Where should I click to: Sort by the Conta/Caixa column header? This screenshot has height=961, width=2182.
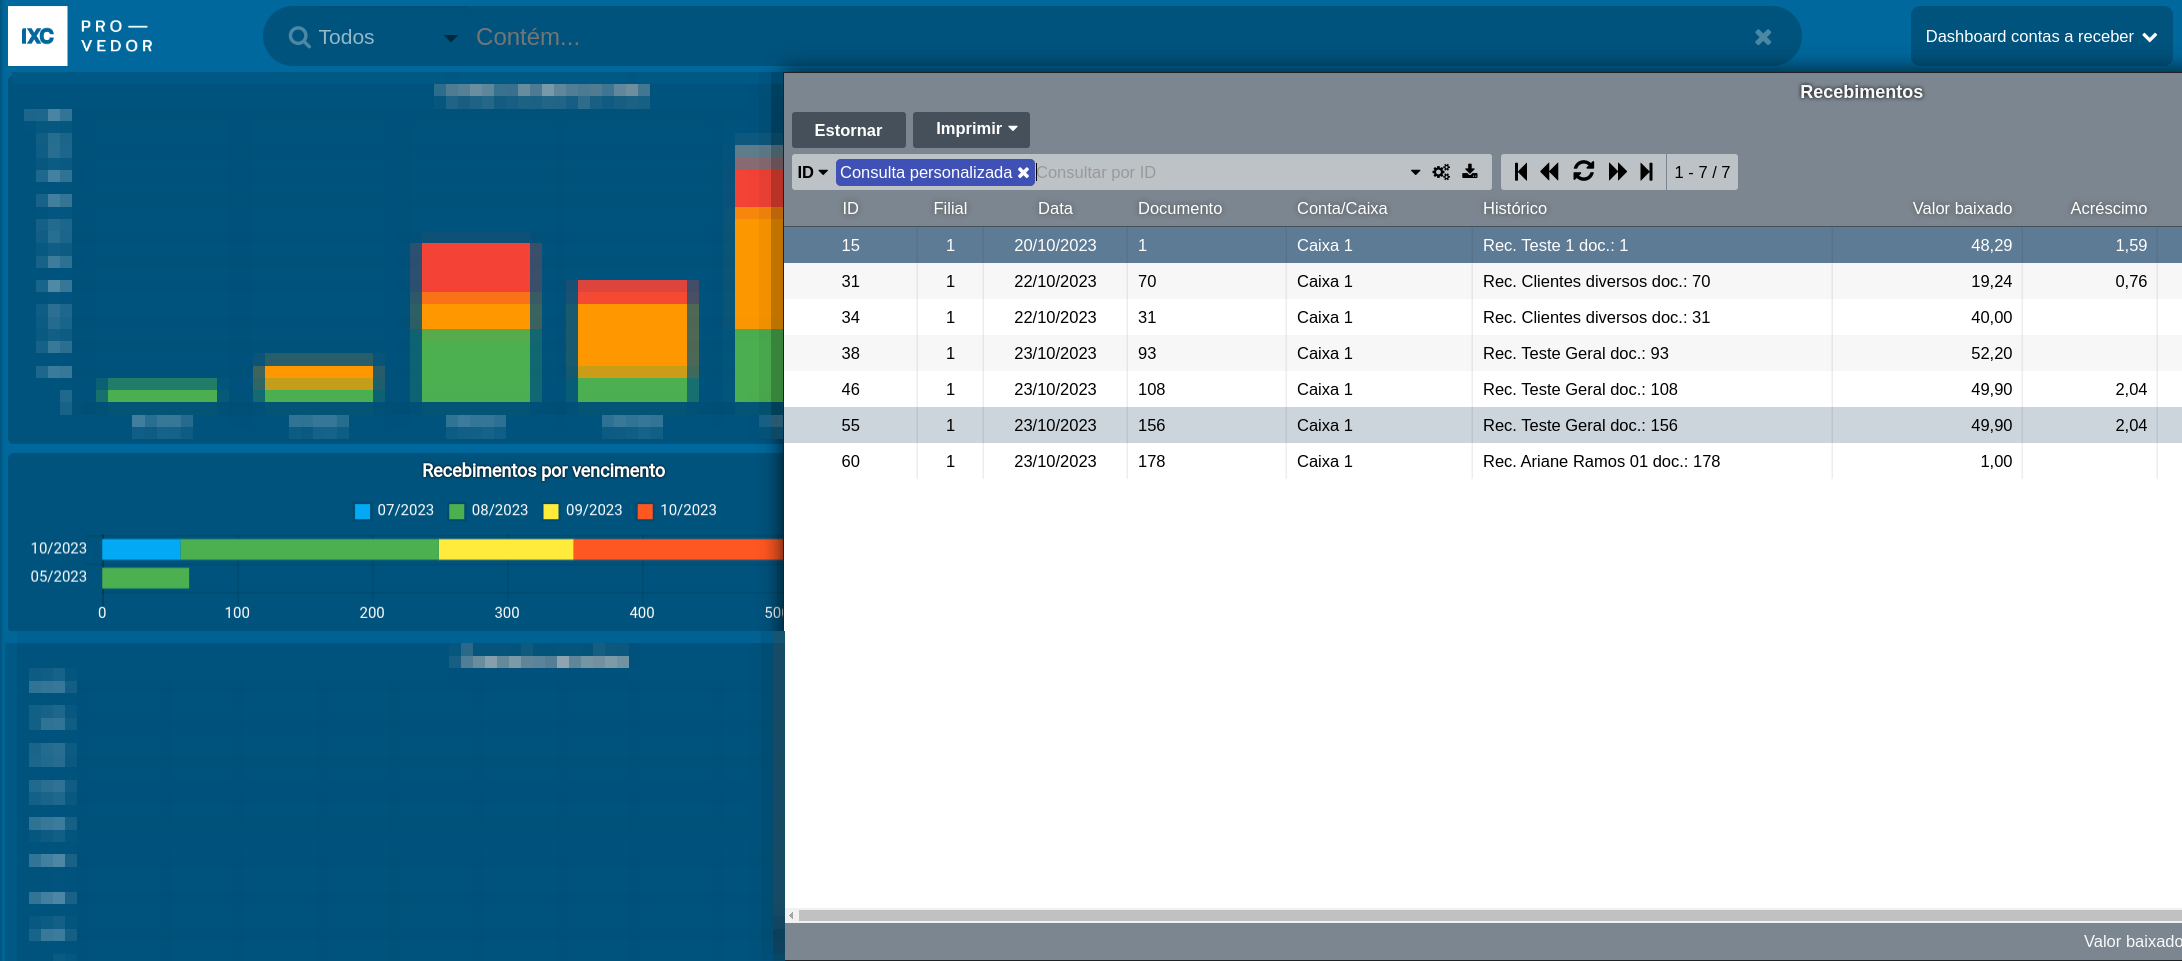[x=1342, y=208]
